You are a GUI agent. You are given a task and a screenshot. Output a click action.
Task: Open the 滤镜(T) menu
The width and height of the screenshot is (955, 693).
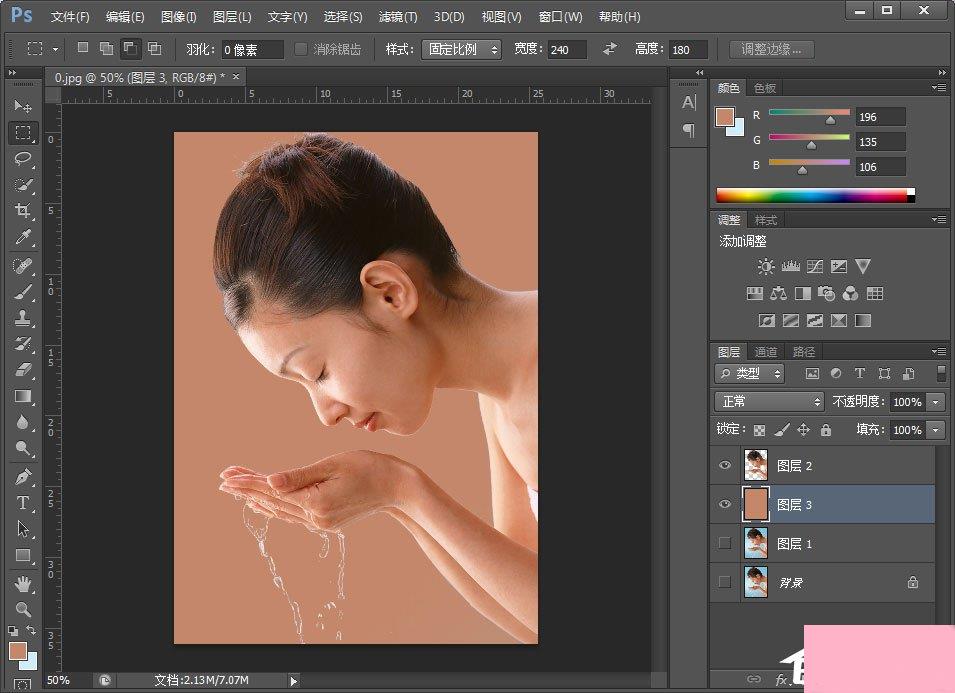(x=398, y=17)
